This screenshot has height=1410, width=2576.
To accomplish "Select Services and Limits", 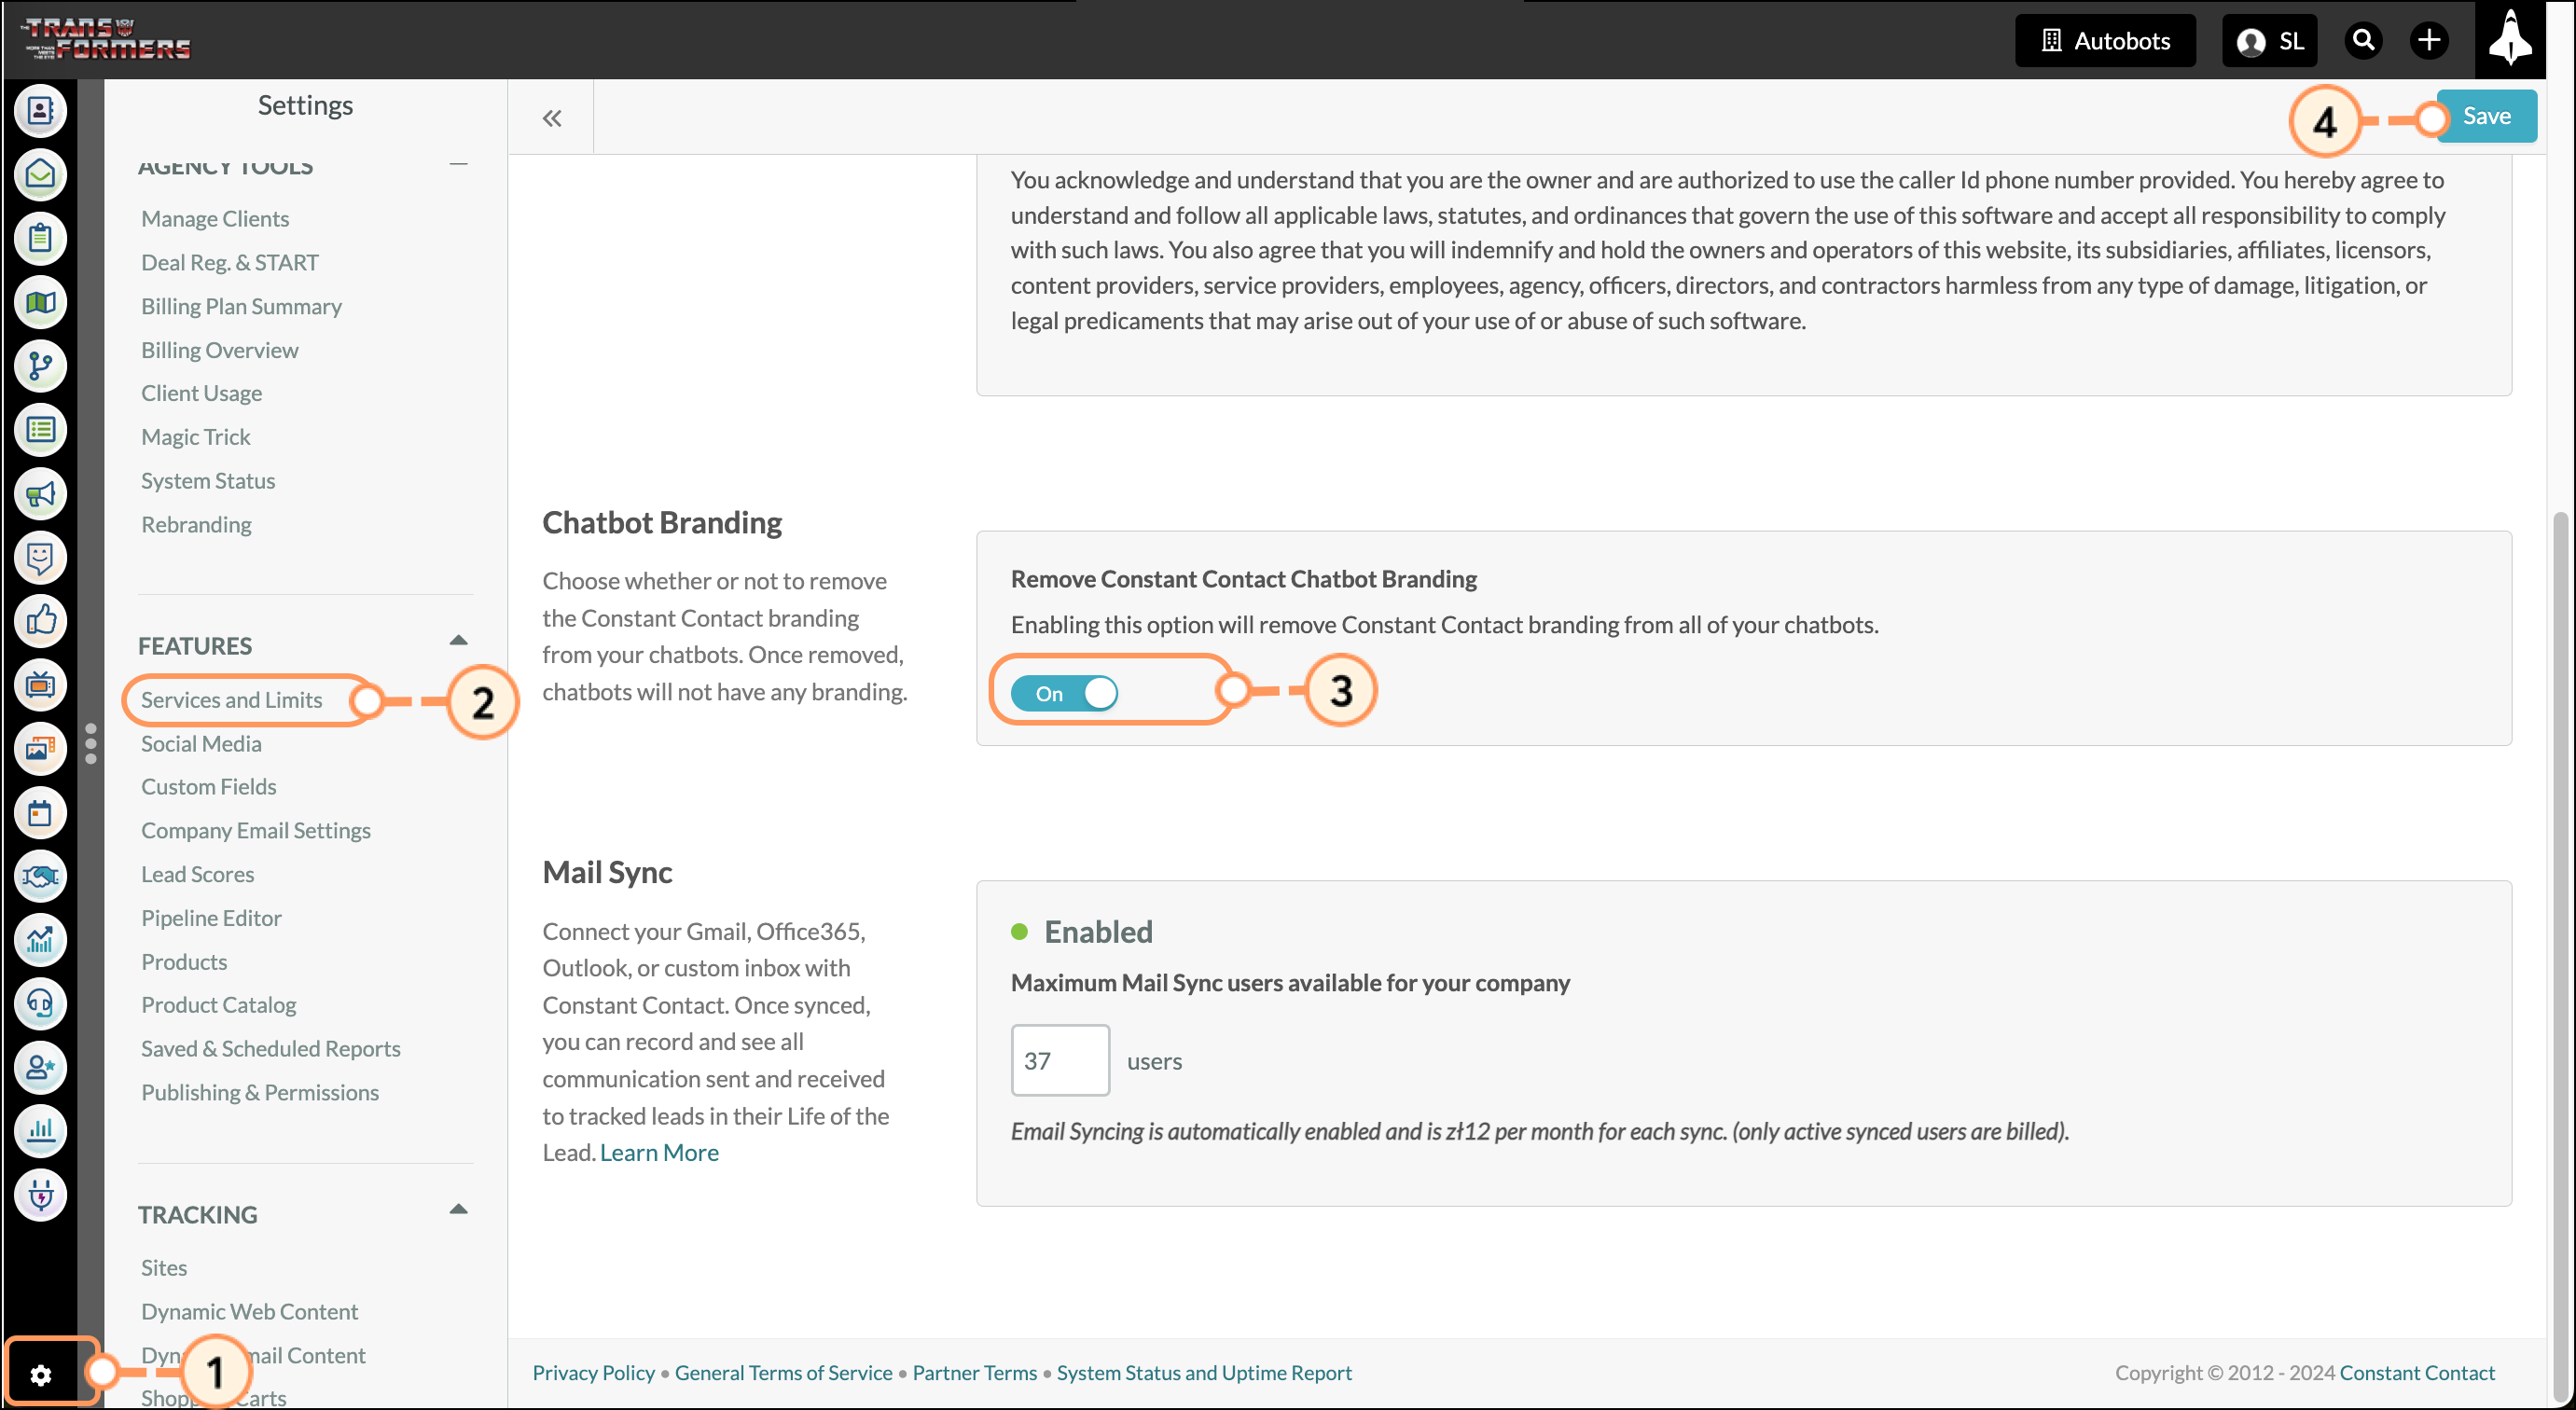I will (x=232, y=700).
